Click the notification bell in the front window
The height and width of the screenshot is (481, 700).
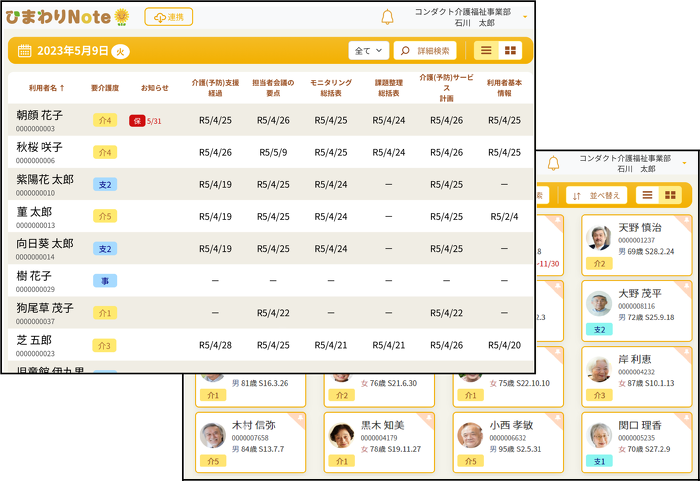(387, 17)
